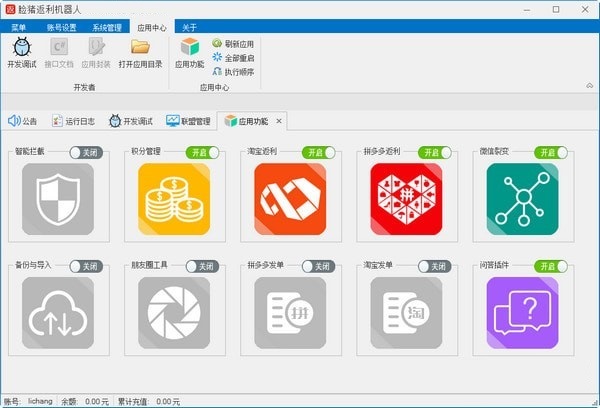Open the 淘宝返利 orange app icon
The width and height of the screenshot is (600, 408).
tap(290, 199)
